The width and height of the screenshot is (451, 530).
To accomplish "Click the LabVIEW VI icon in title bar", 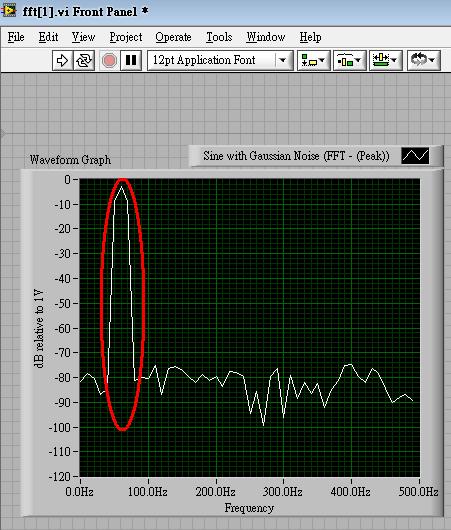I will (8, 11).
